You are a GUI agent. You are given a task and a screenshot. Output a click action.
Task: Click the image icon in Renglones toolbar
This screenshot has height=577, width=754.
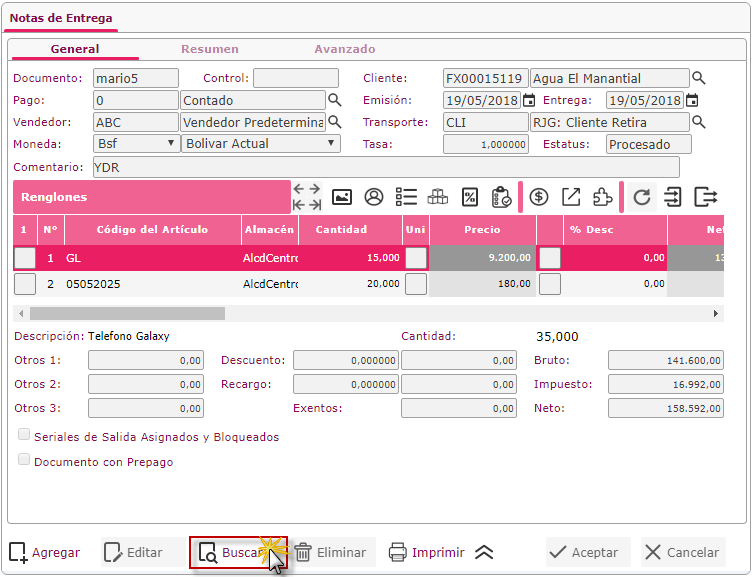[342, 197]
